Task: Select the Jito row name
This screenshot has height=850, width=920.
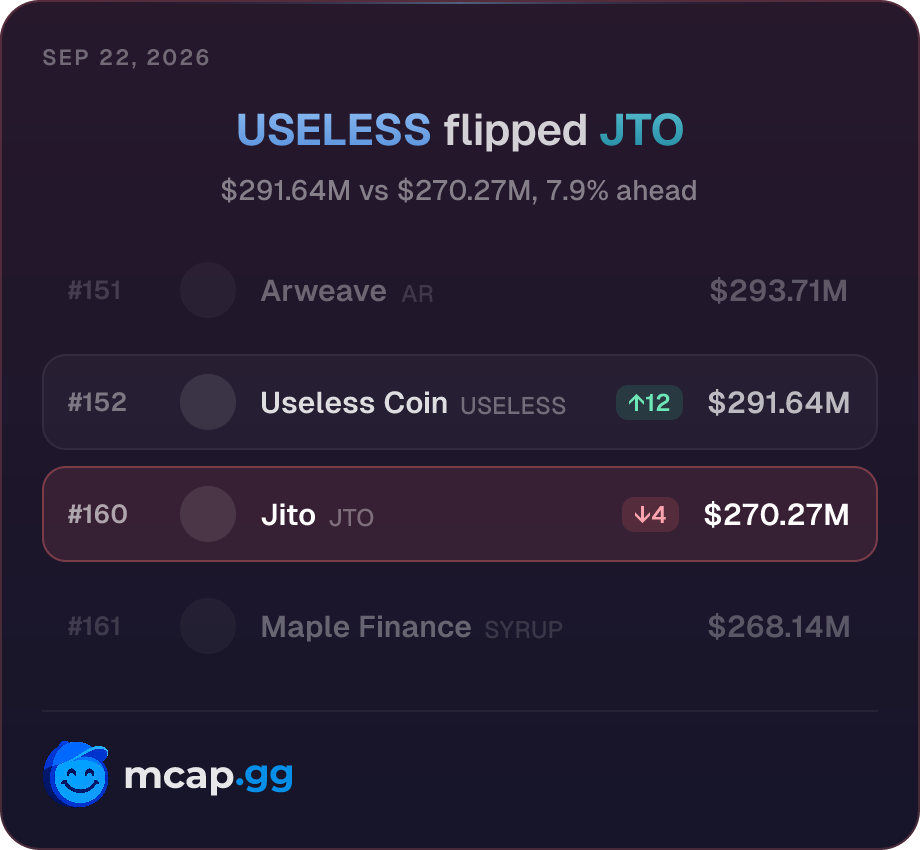Action: pyautogui.click(x=288, y=515)
